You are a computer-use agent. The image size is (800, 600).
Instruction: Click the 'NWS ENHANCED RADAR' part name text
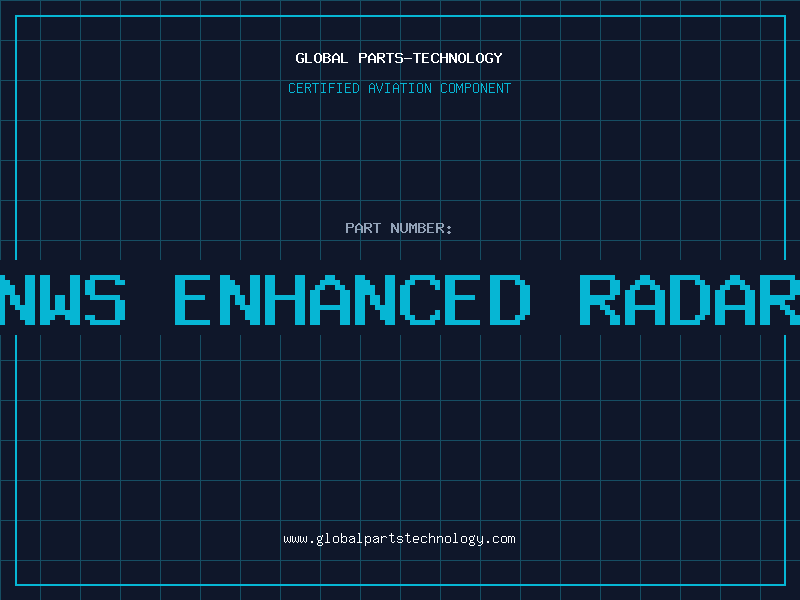pyautogui.click(x=400, y=299)
